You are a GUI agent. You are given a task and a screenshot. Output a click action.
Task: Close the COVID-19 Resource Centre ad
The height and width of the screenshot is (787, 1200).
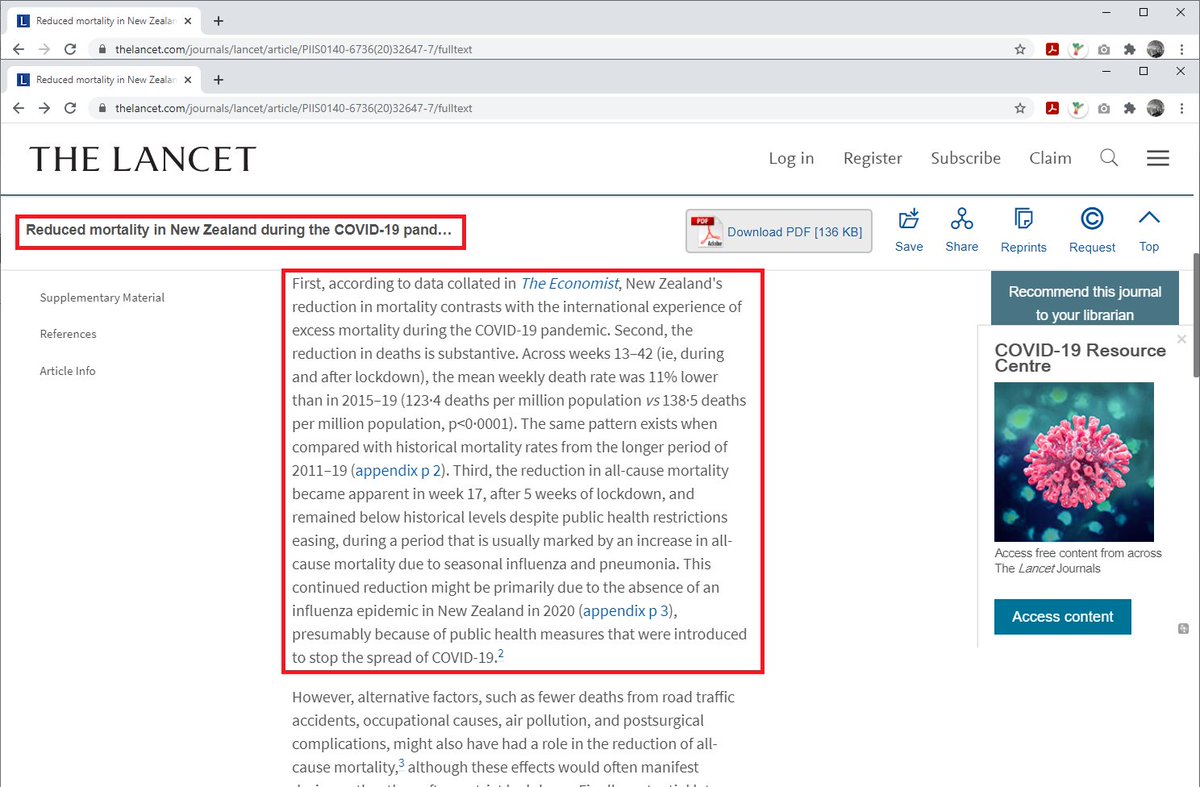click(x=1182, y=339)
